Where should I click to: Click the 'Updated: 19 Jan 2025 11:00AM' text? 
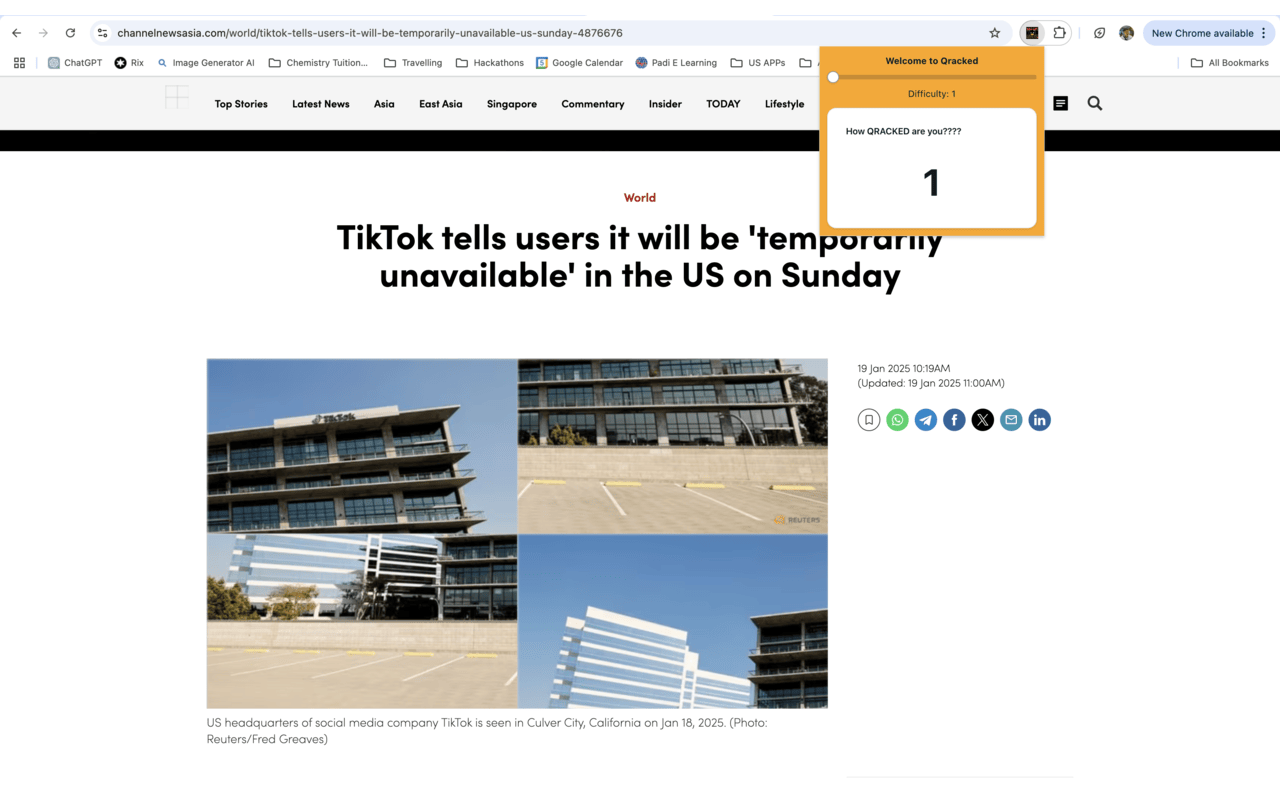tap(931, 383)
